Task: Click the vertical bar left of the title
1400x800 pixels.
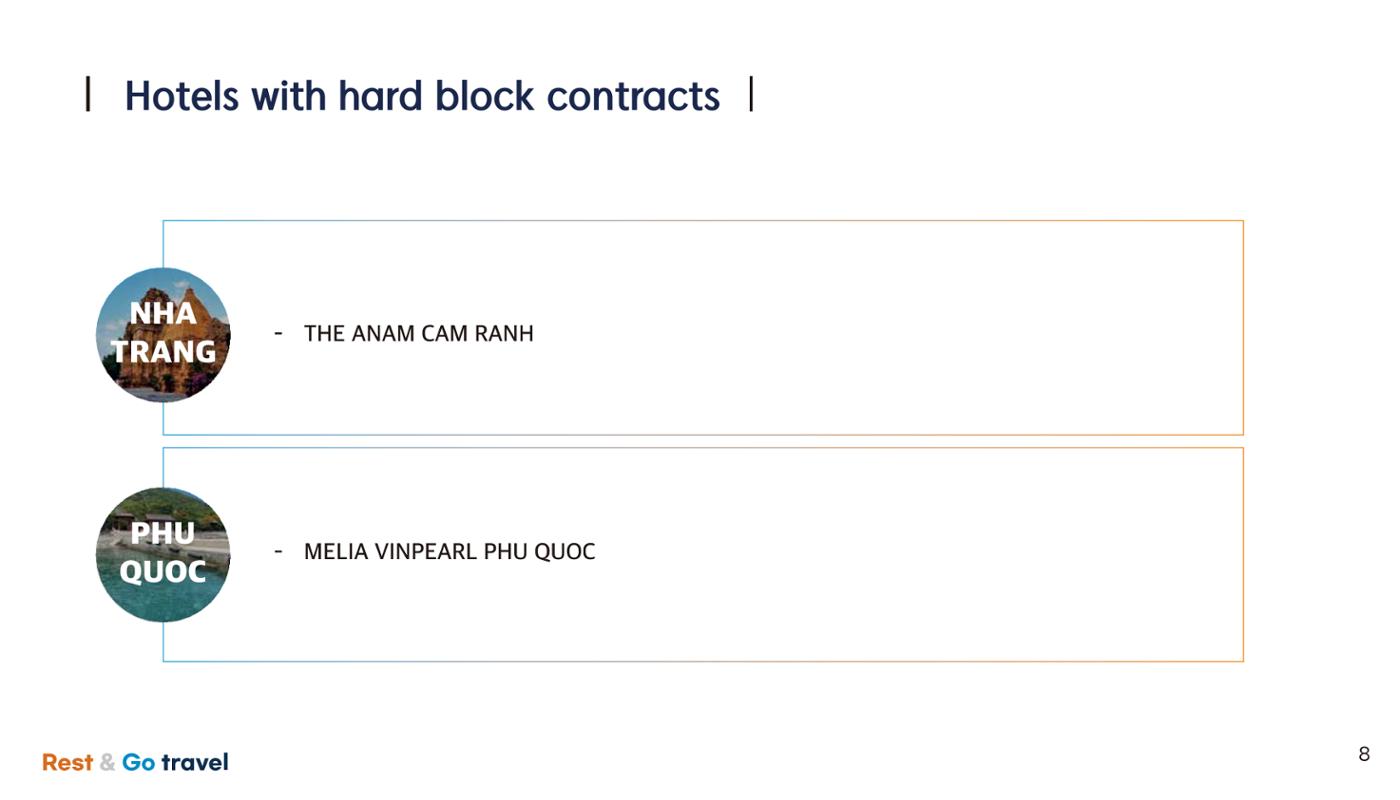Action: coord(89,94)
